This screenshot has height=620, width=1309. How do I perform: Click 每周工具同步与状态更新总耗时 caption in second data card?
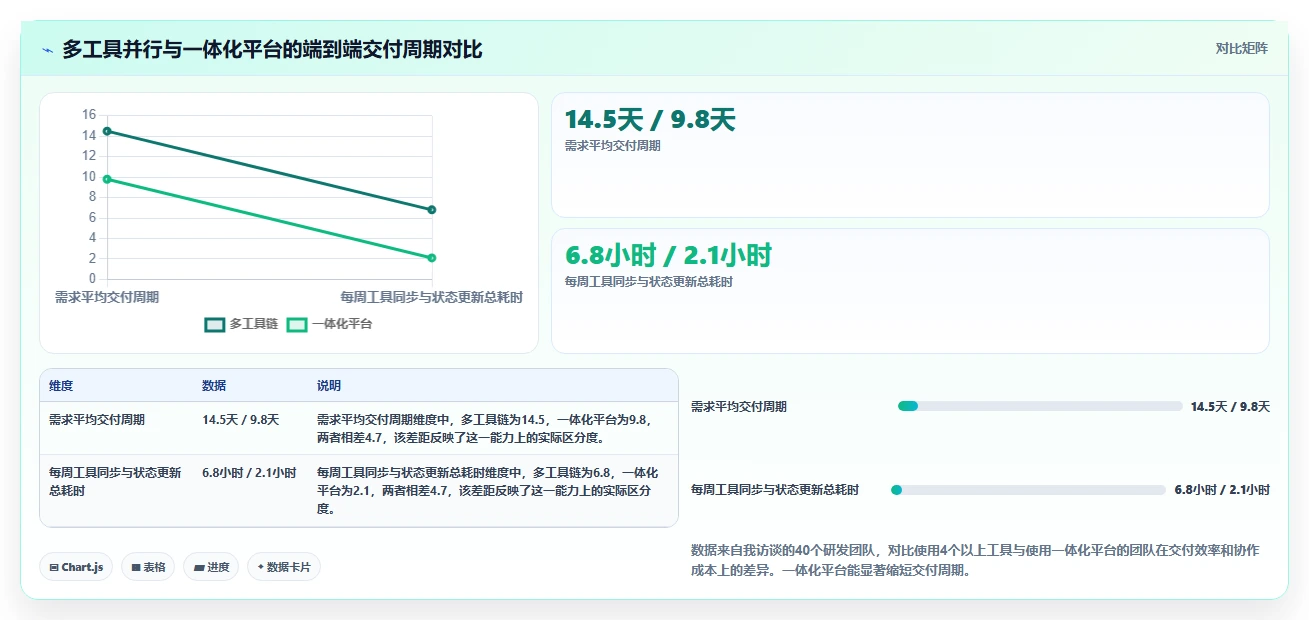tap(649, 282)
